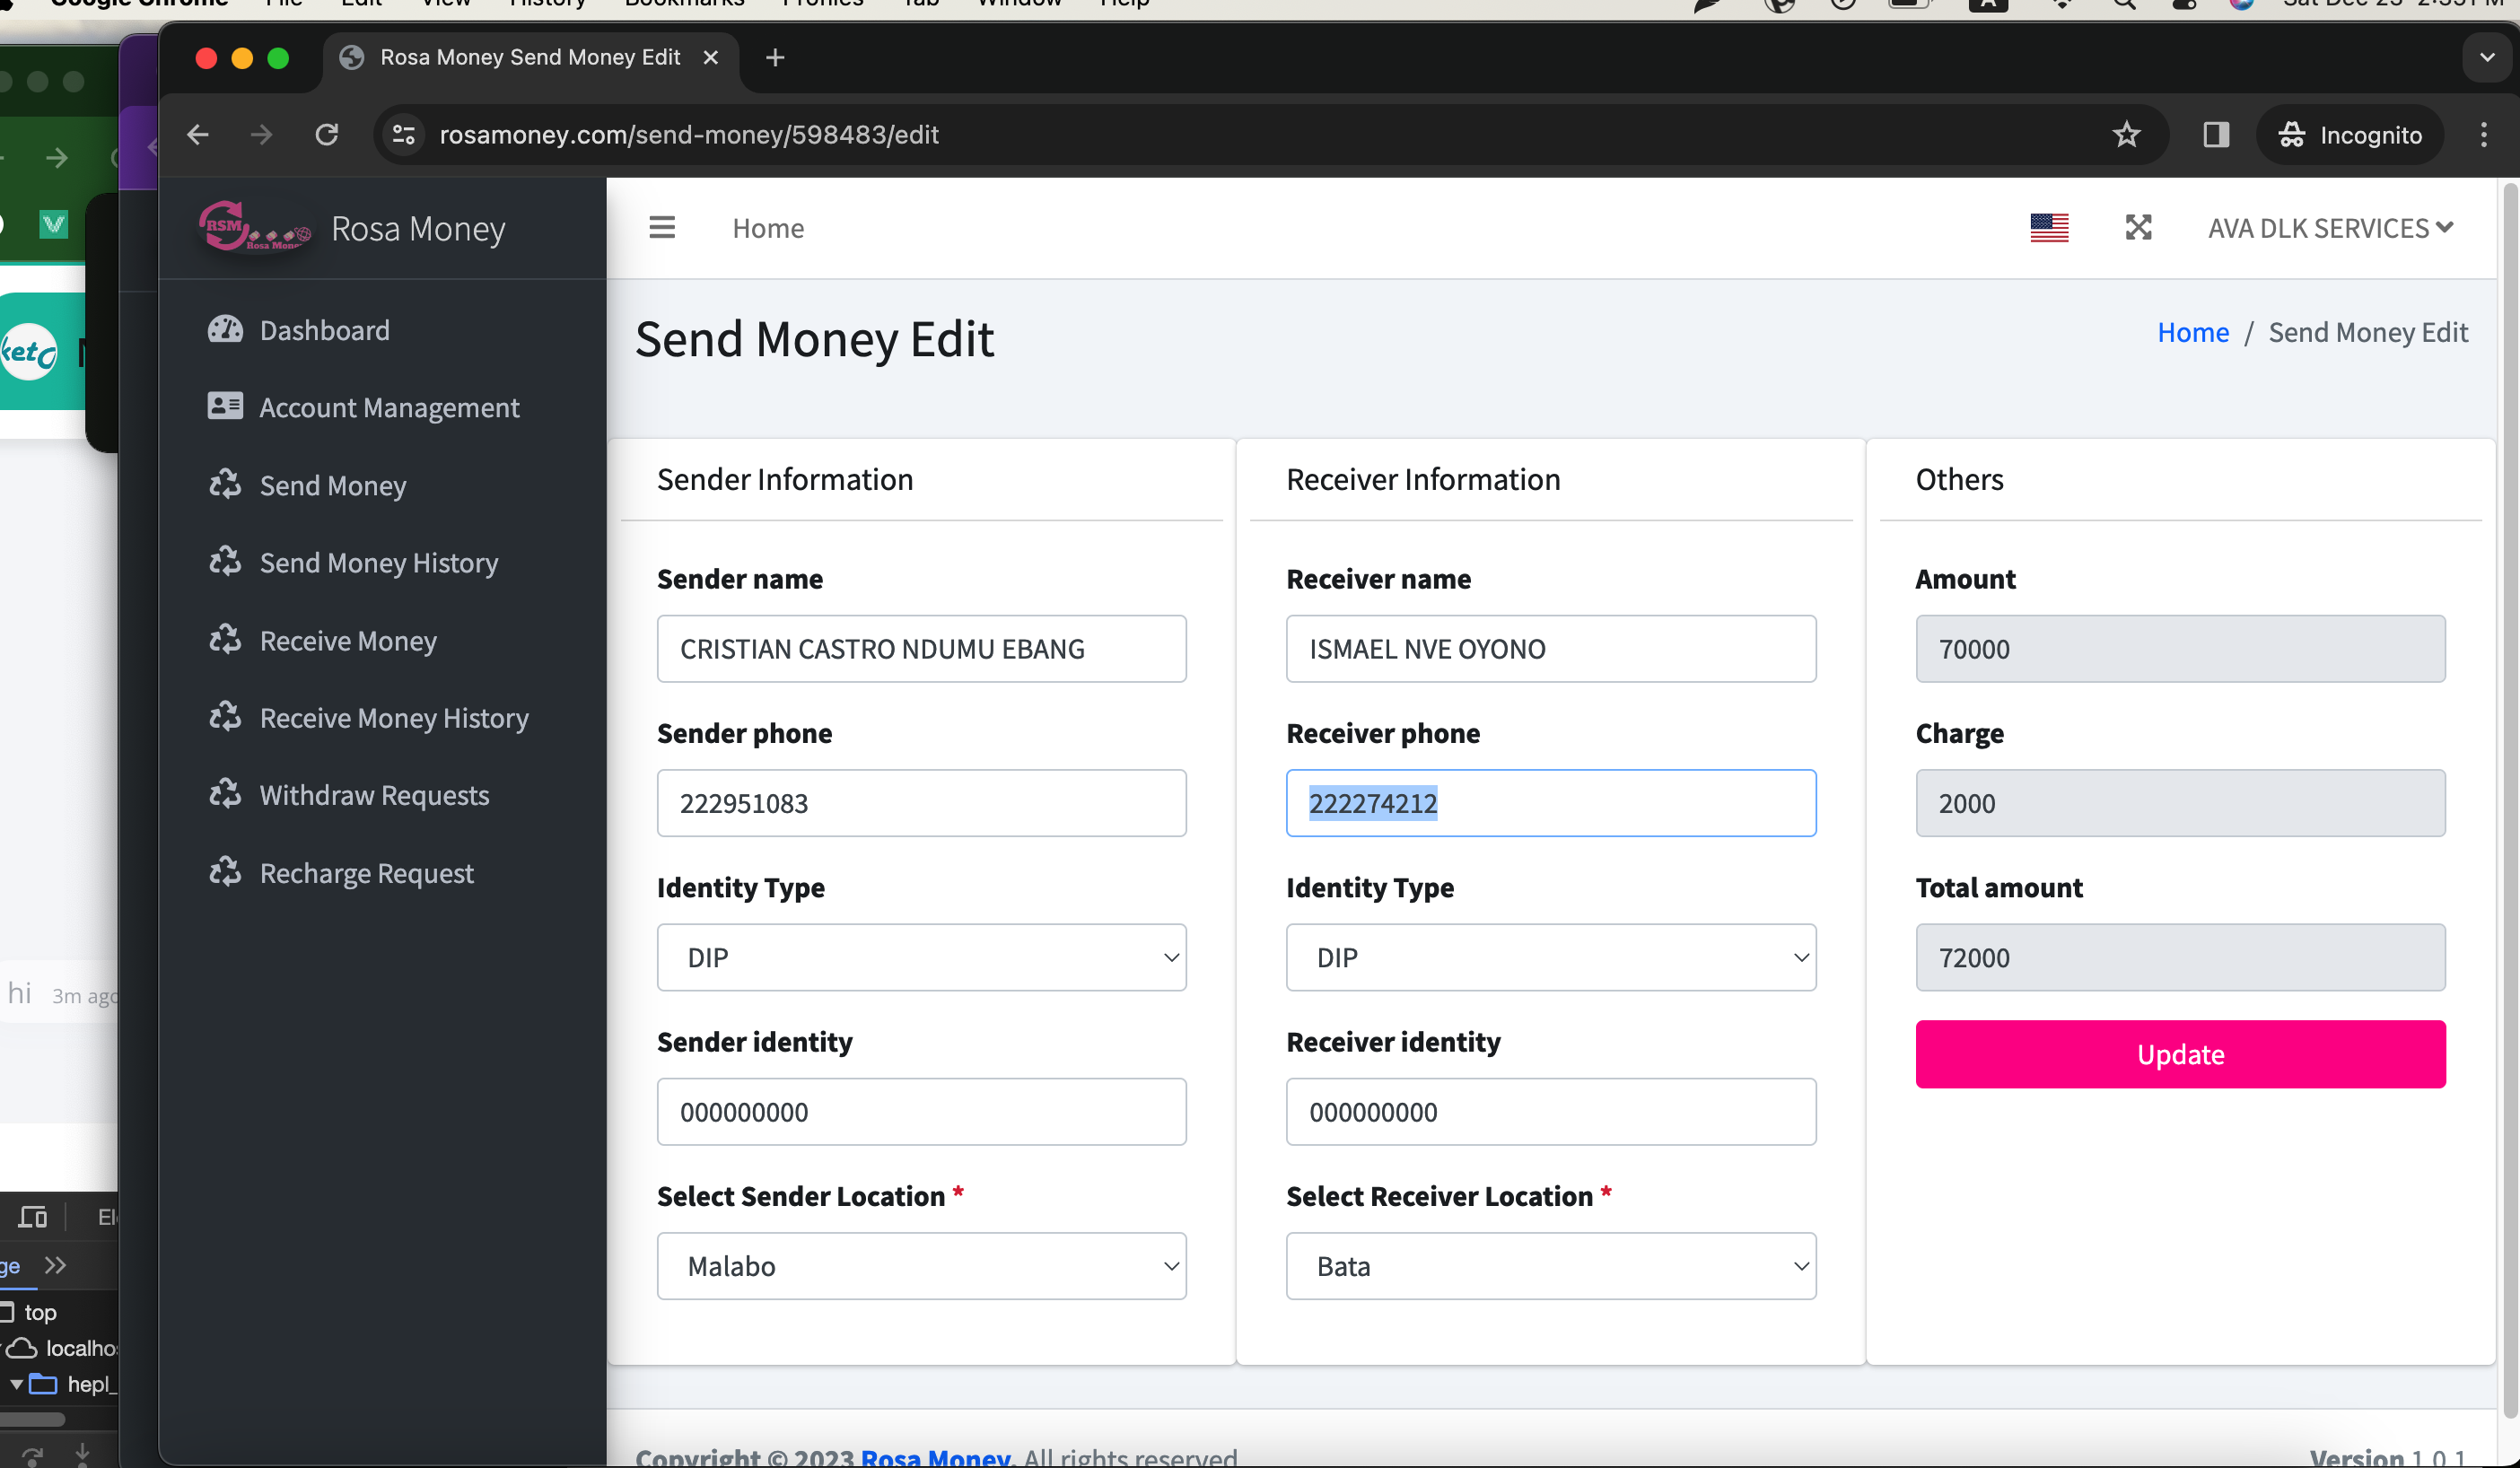The image size is (2520, 1468).
Task: Click the Dashboard gauge icon
Action: [x=225, y=330]
